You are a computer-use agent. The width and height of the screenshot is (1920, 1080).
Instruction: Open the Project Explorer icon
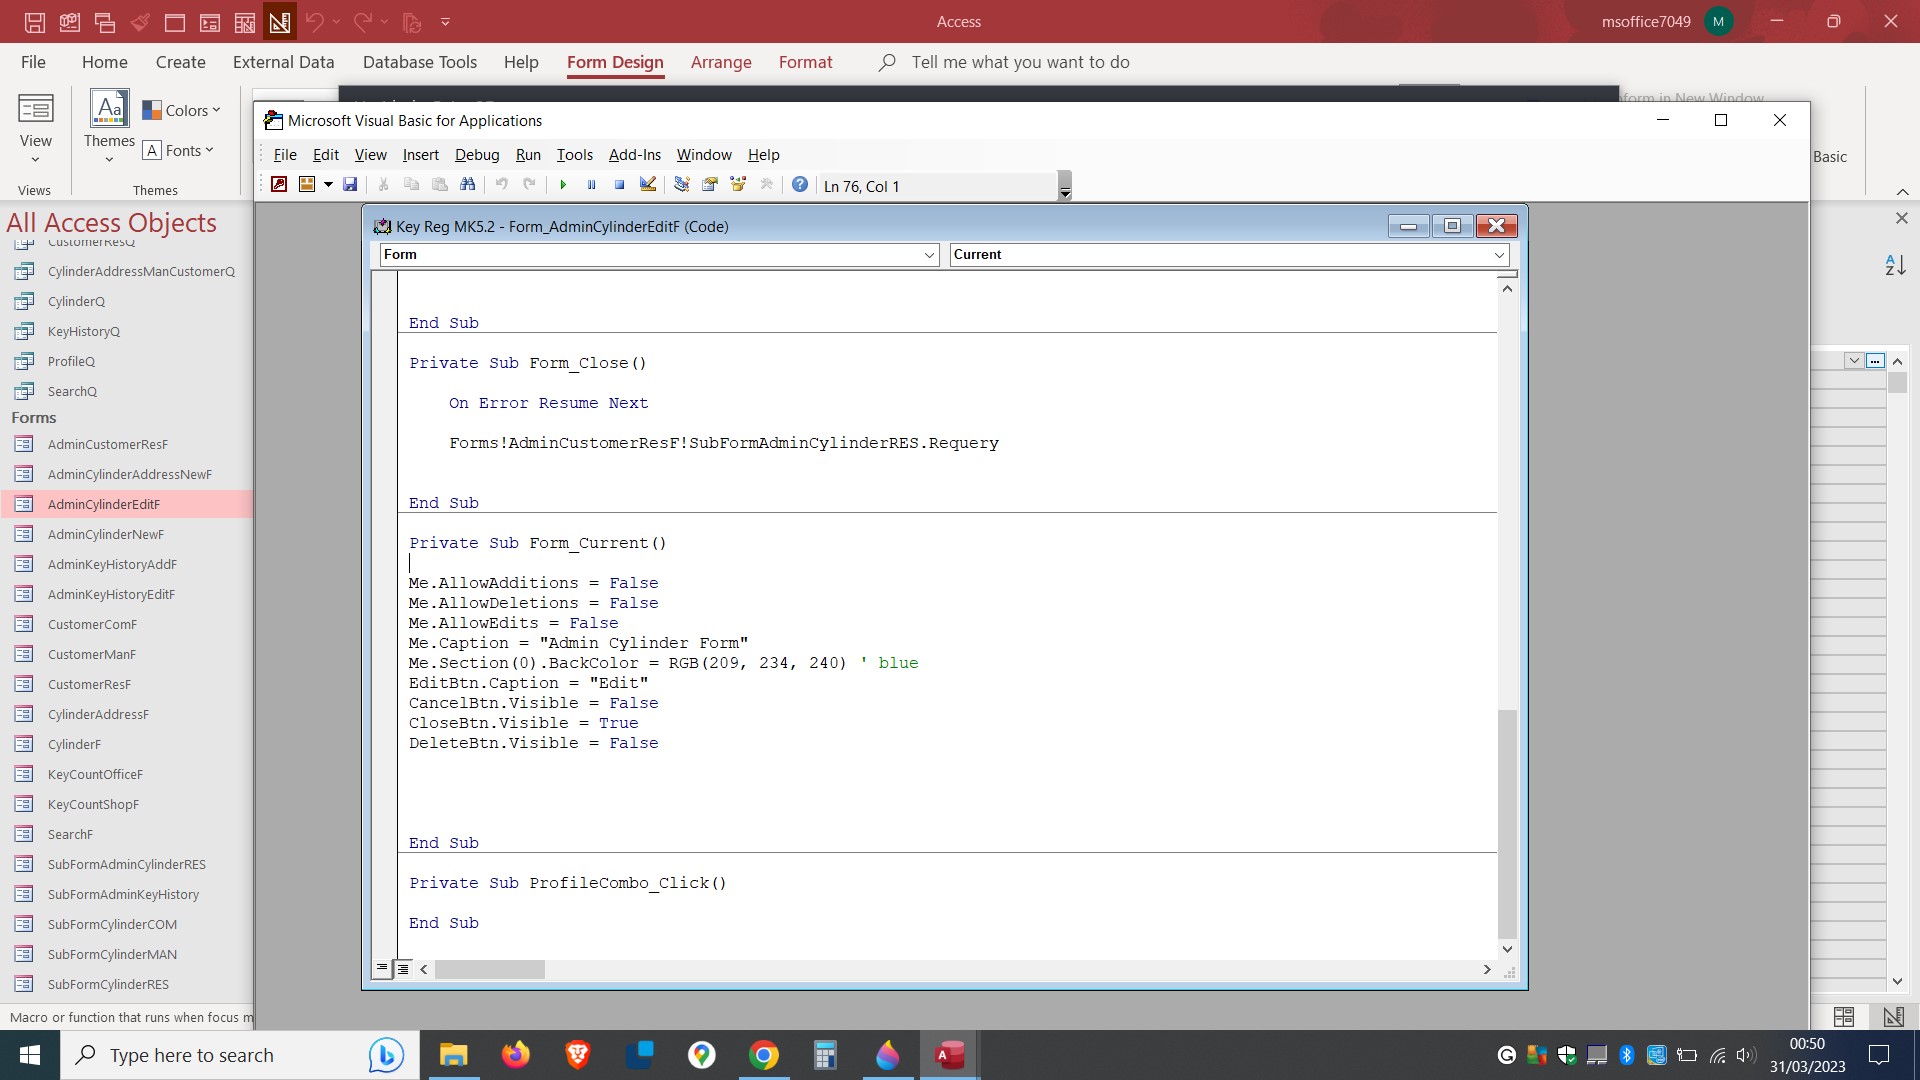(681, 184)
